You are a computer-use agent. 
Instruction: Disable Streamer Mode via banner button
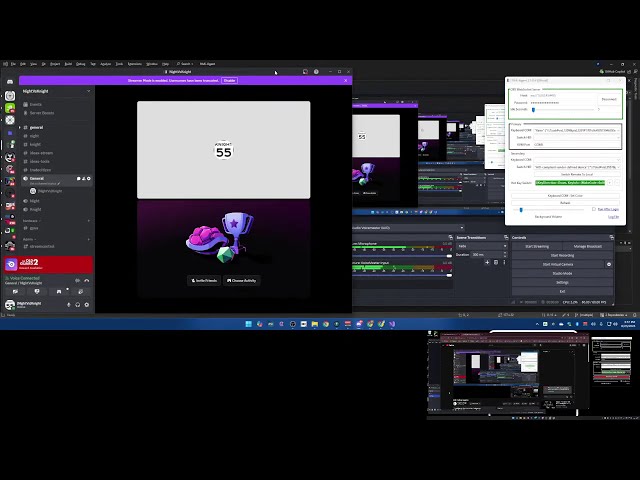(229, 80)
